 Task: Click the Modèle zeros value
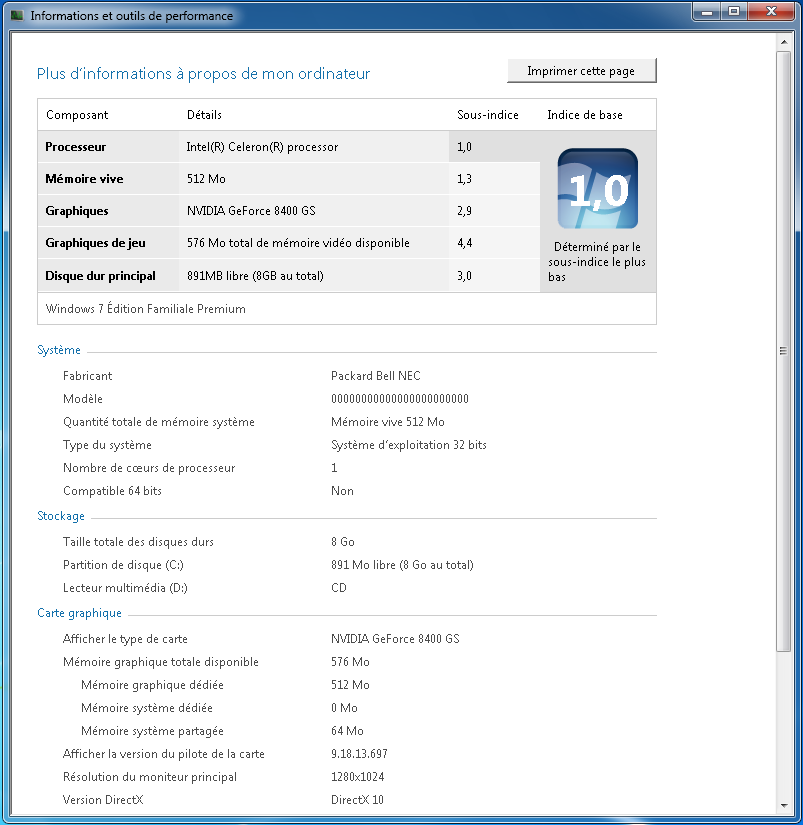[400, 399]
